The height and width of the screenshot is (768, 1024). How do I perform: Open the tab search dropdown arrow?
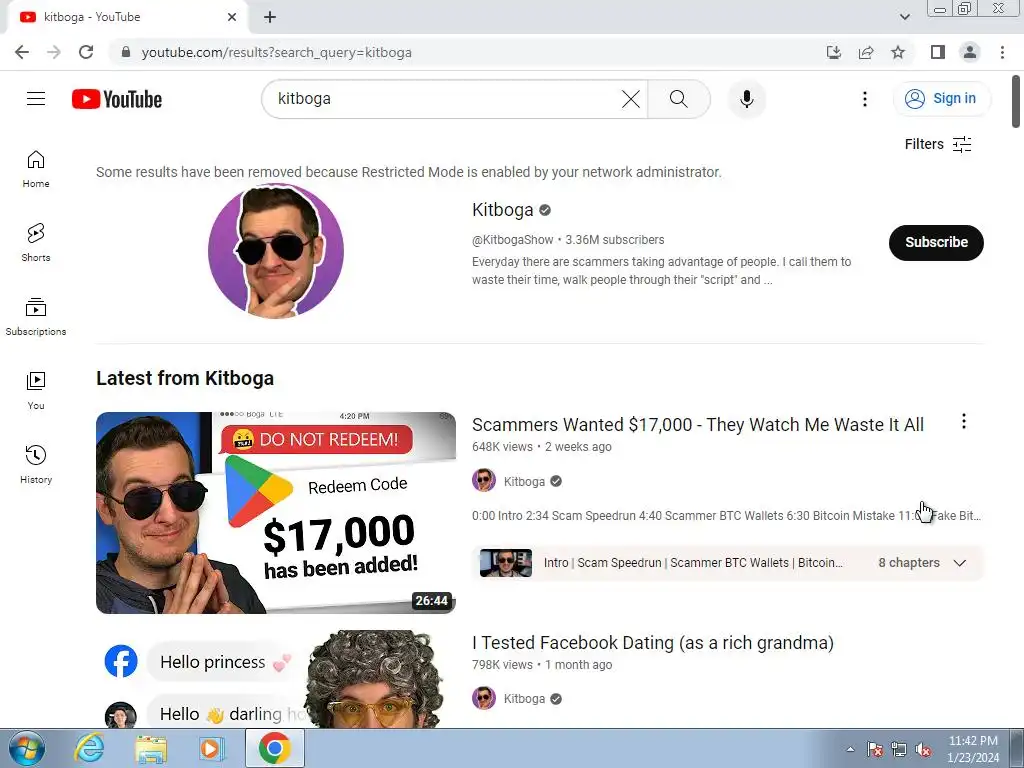[904, 17]
